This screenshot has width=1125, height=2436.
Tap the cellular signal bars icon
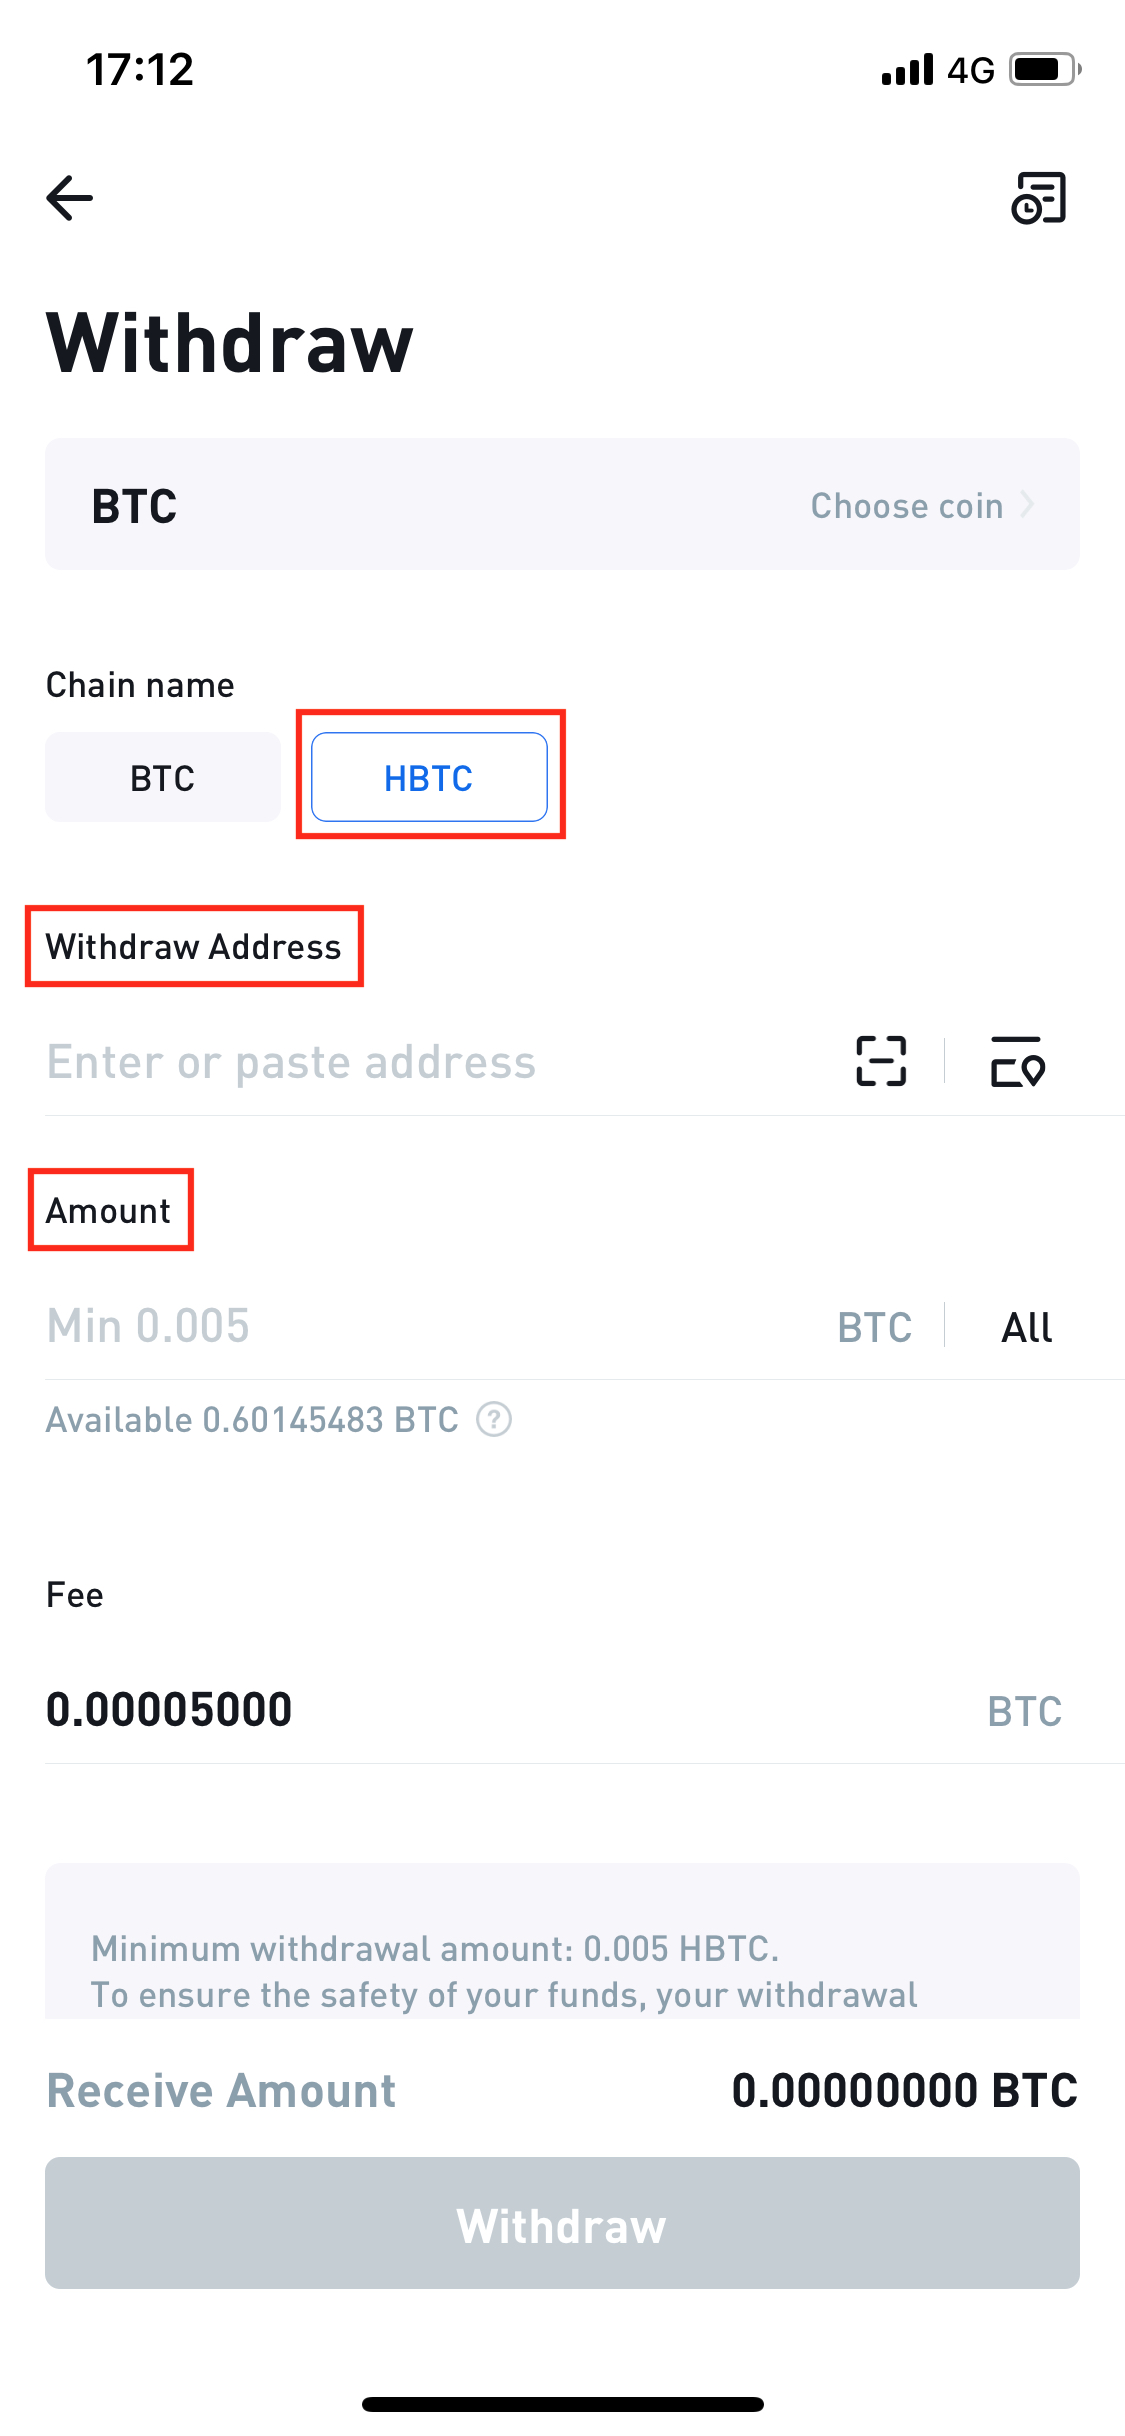(907, 69)
